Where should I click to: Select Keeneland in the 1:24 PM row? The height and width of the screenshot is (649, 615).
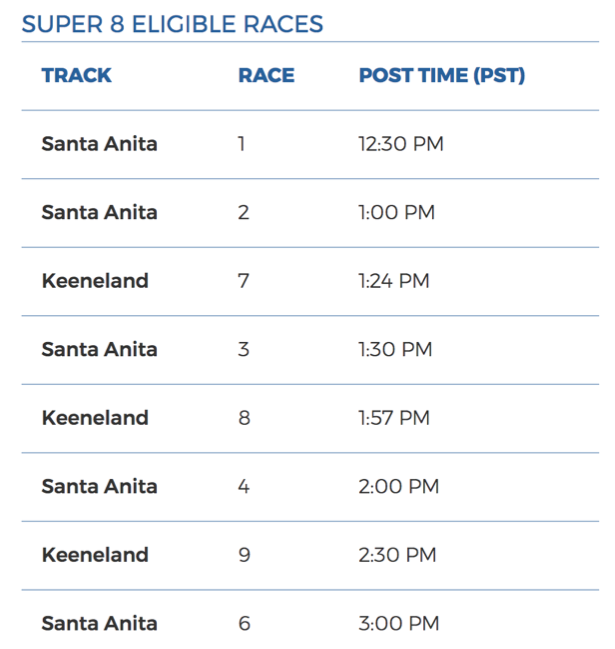(95, 281)
